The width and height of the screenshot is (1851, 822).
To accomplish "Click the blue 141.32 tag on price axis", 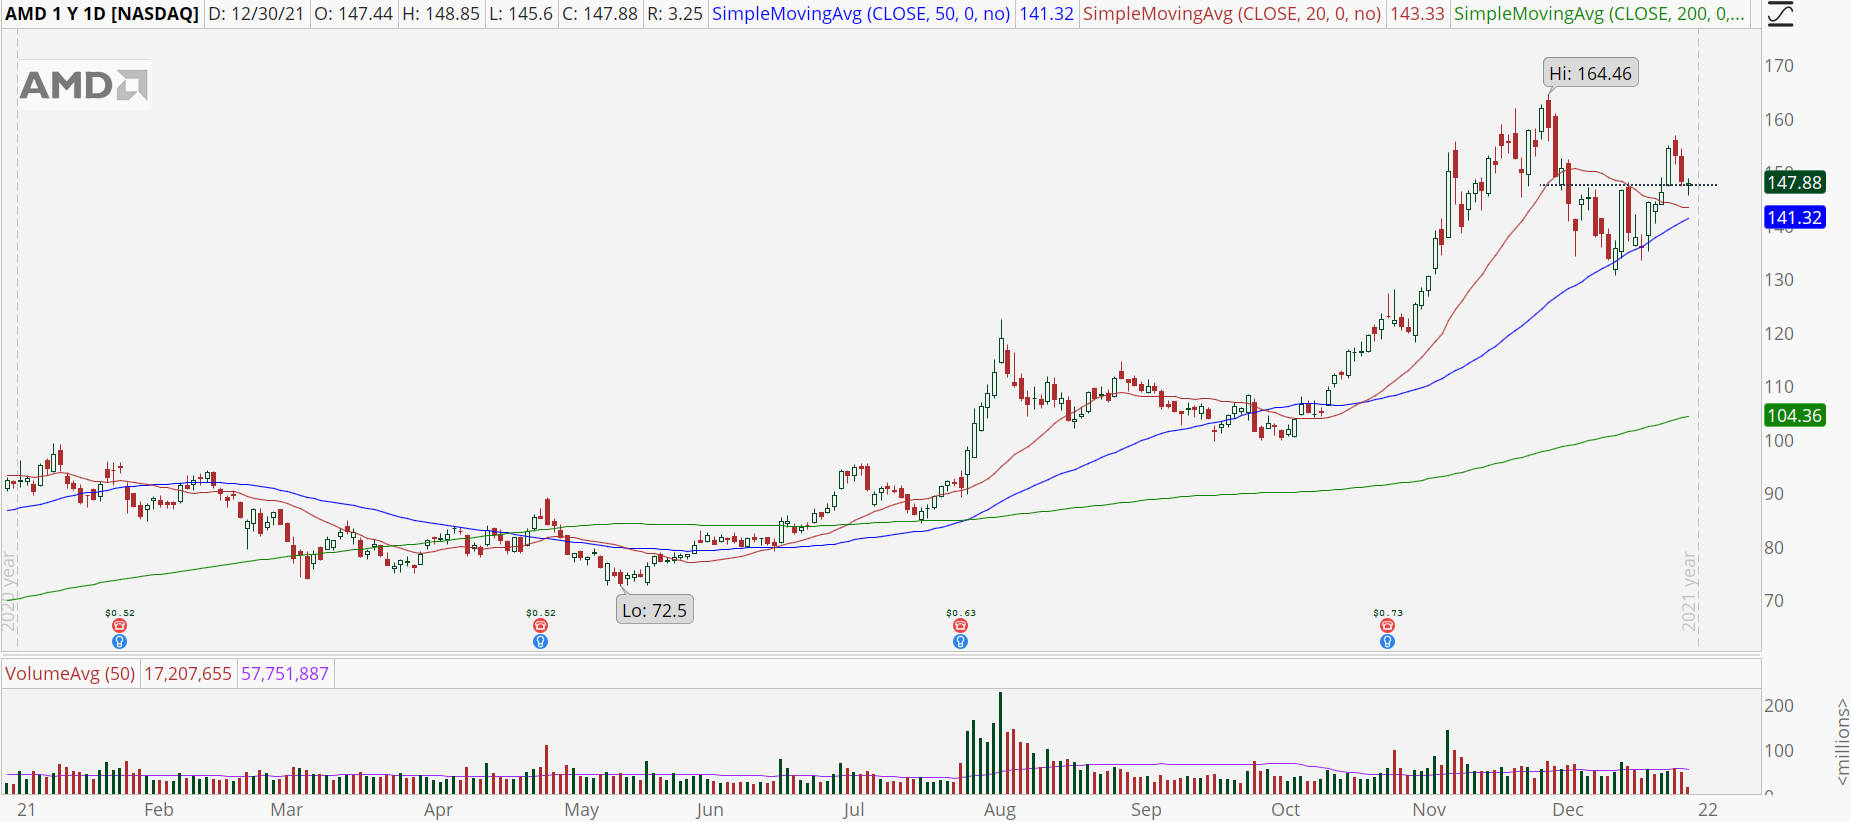I will click(x=1795, y=218).
